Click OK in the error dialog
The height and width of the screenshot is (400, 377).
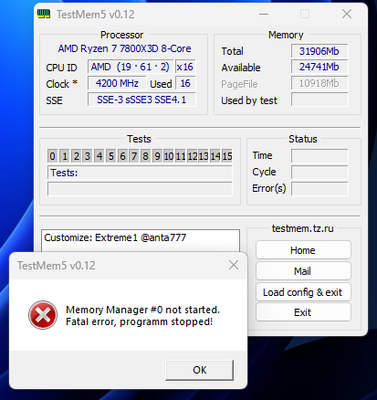pos(199,370)
